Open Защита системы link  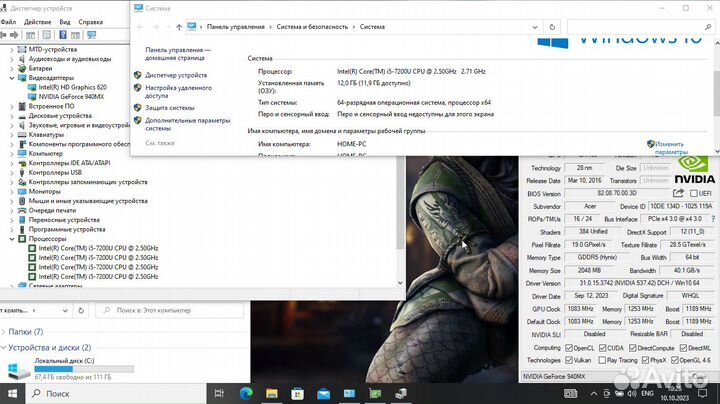coord(169,108)
